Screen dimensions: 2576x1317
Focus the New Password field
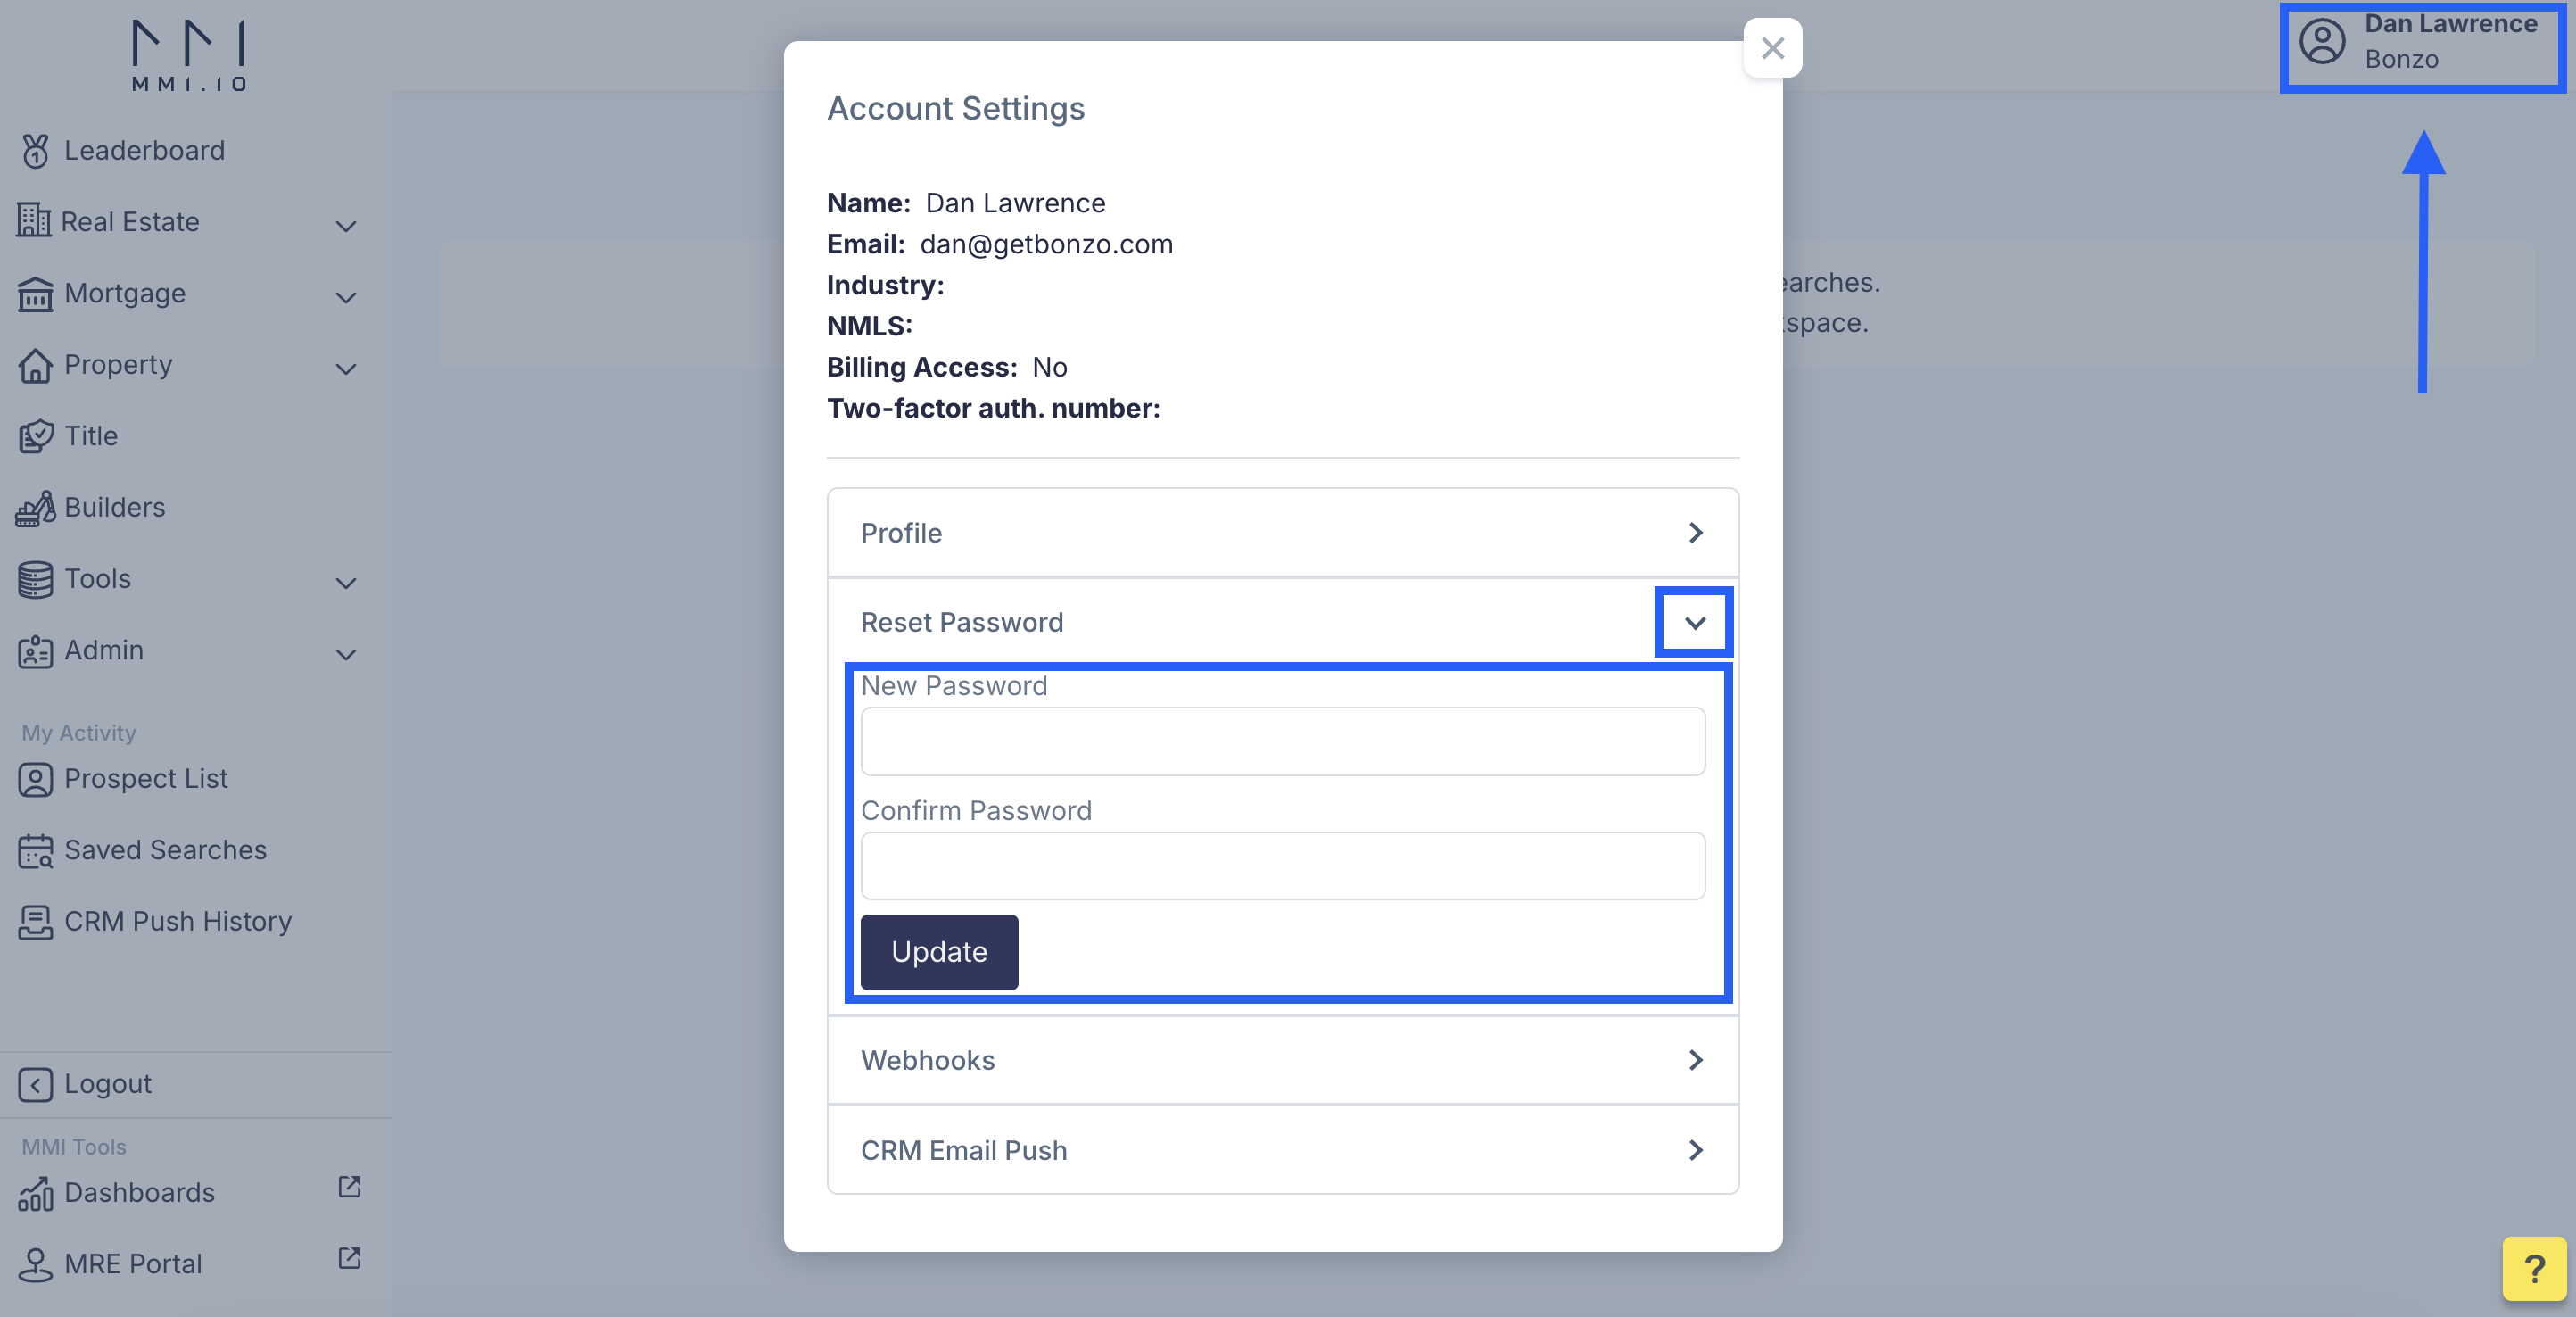click(x=1283, y=742)
